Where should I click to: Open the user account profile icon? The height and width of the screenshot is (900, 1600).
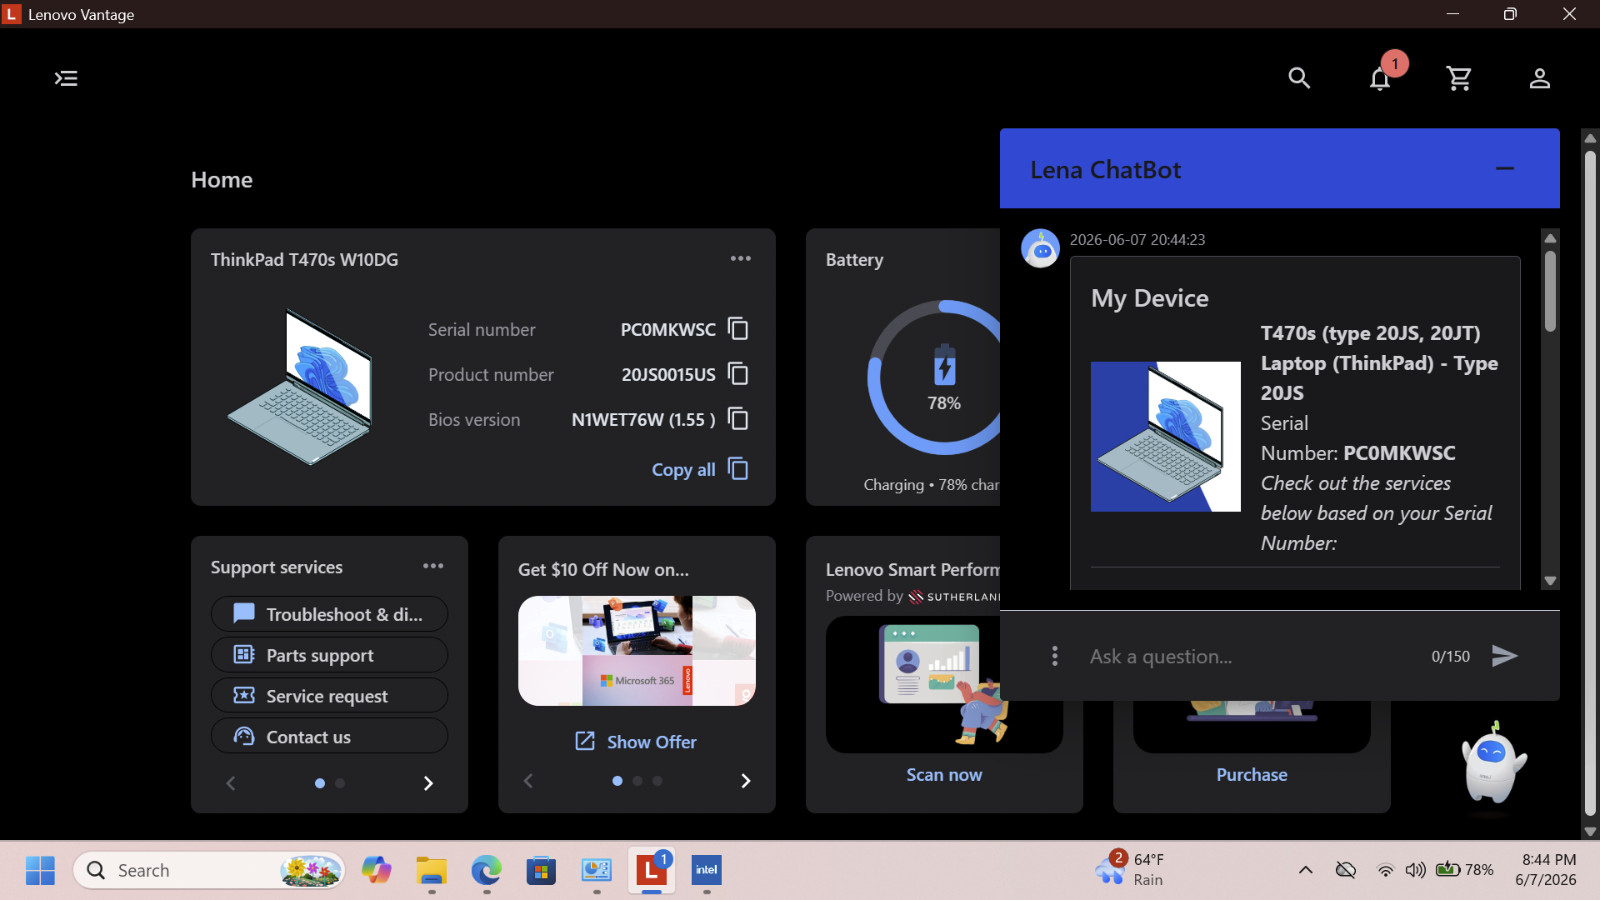1540,78
